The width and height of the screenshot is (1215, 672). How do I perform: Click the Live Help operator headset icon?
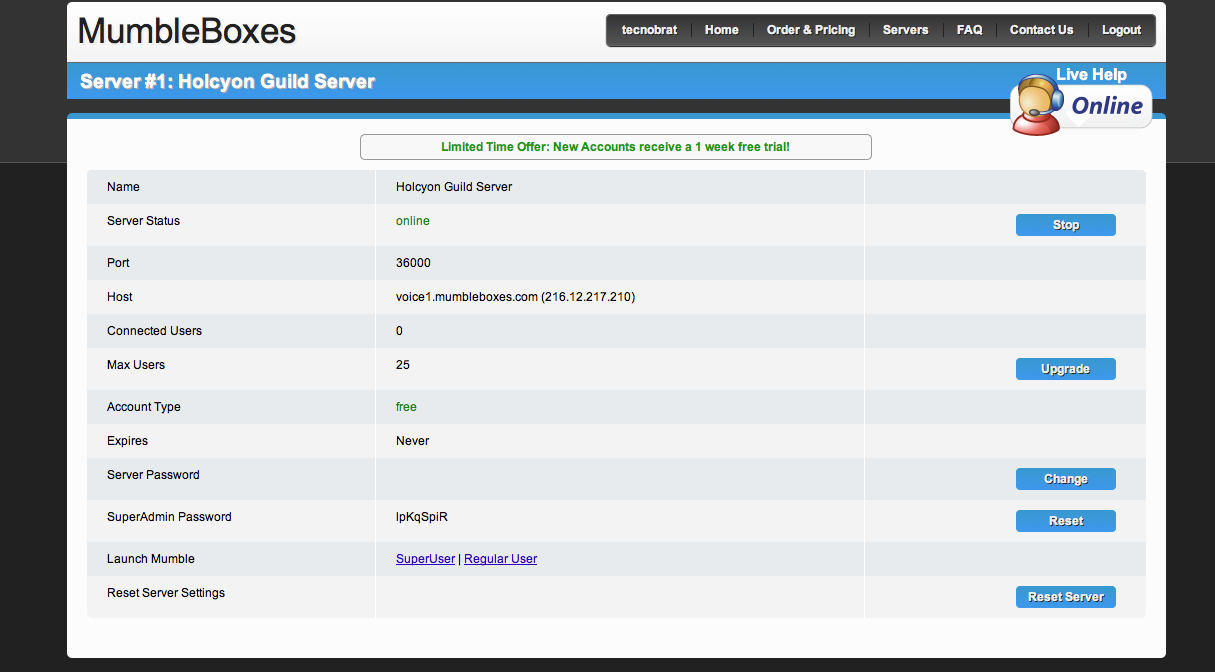pos(1036,106)
